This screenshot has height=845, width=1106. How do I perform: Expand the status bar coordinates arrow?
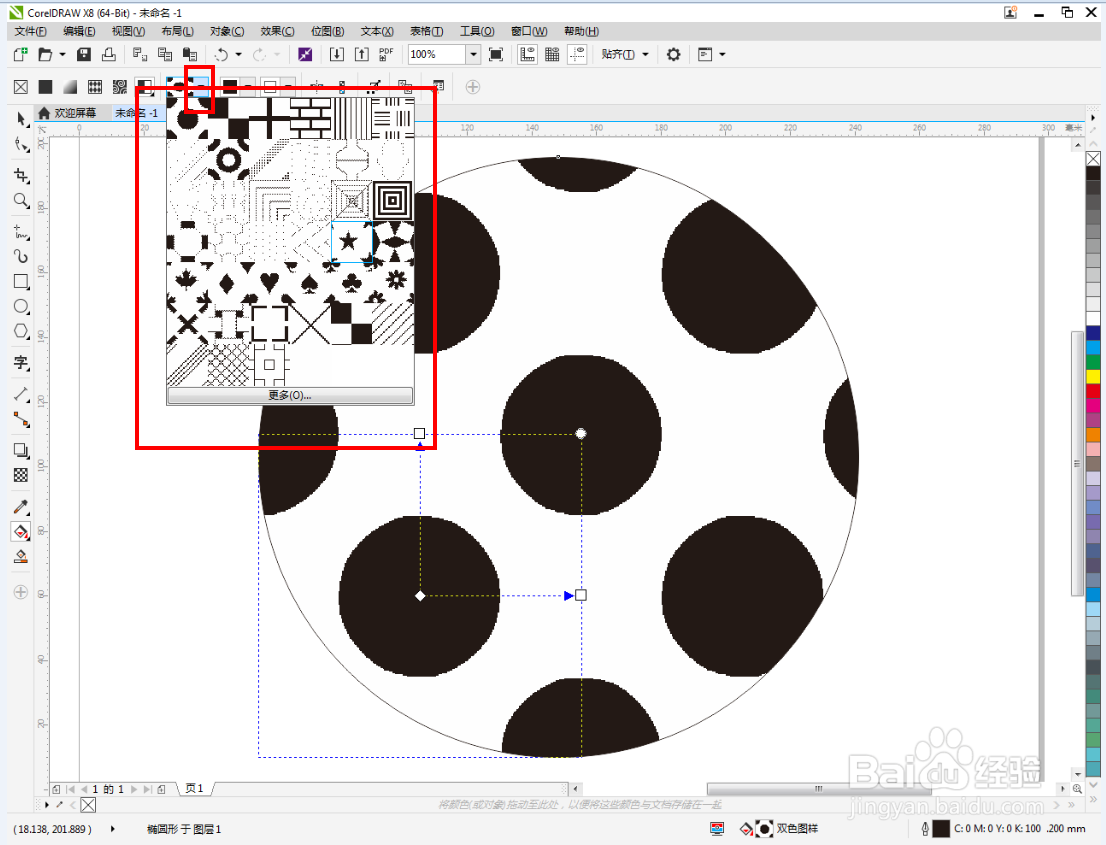113,829
